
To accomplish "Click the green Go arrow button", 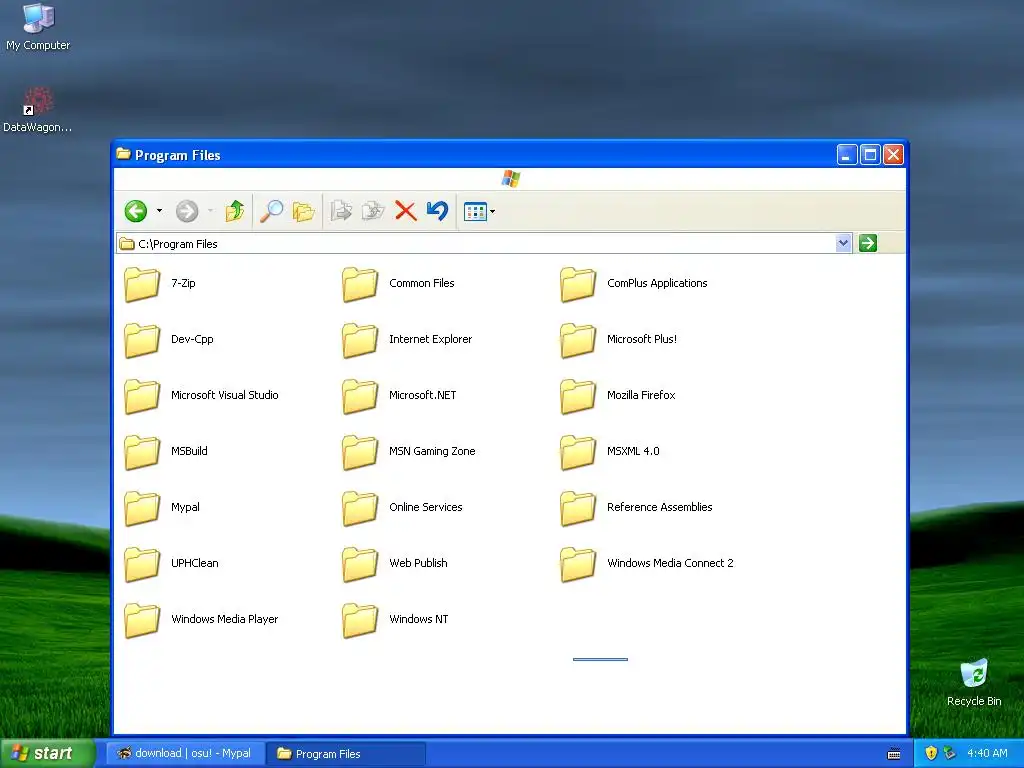I will [x=868, y=243].
